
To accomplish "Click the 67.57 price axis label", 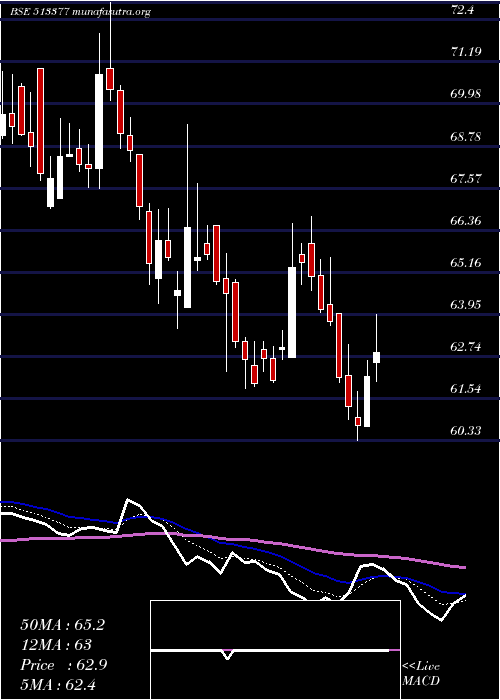I will point(466,178).
